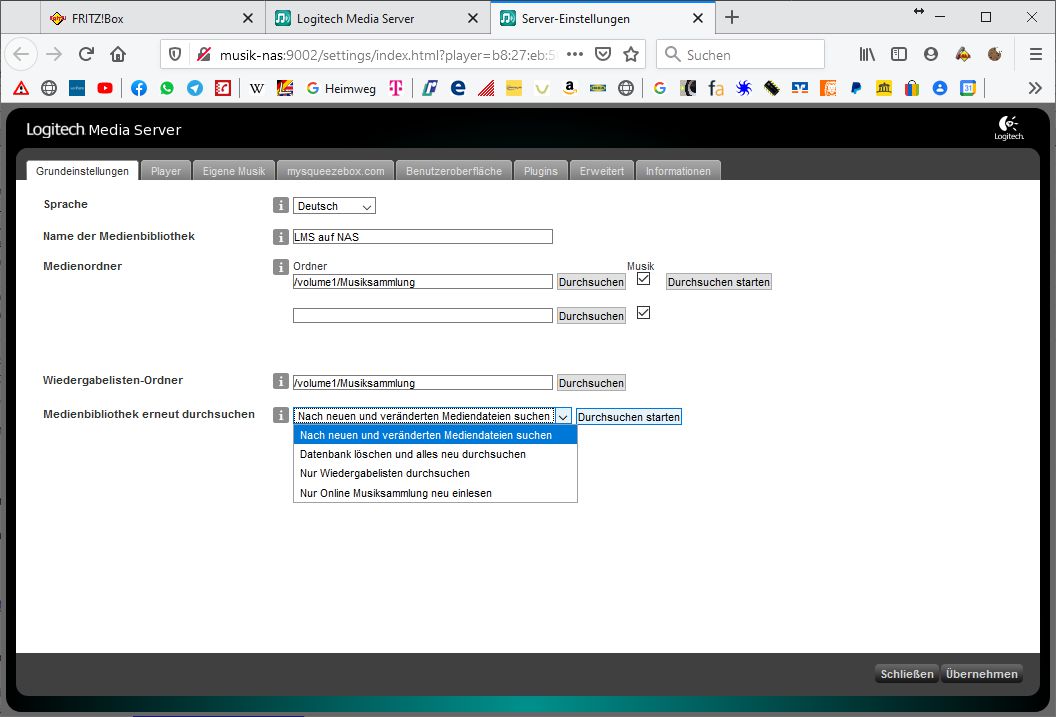Show info for the Medienordner setting

(281, 267)
